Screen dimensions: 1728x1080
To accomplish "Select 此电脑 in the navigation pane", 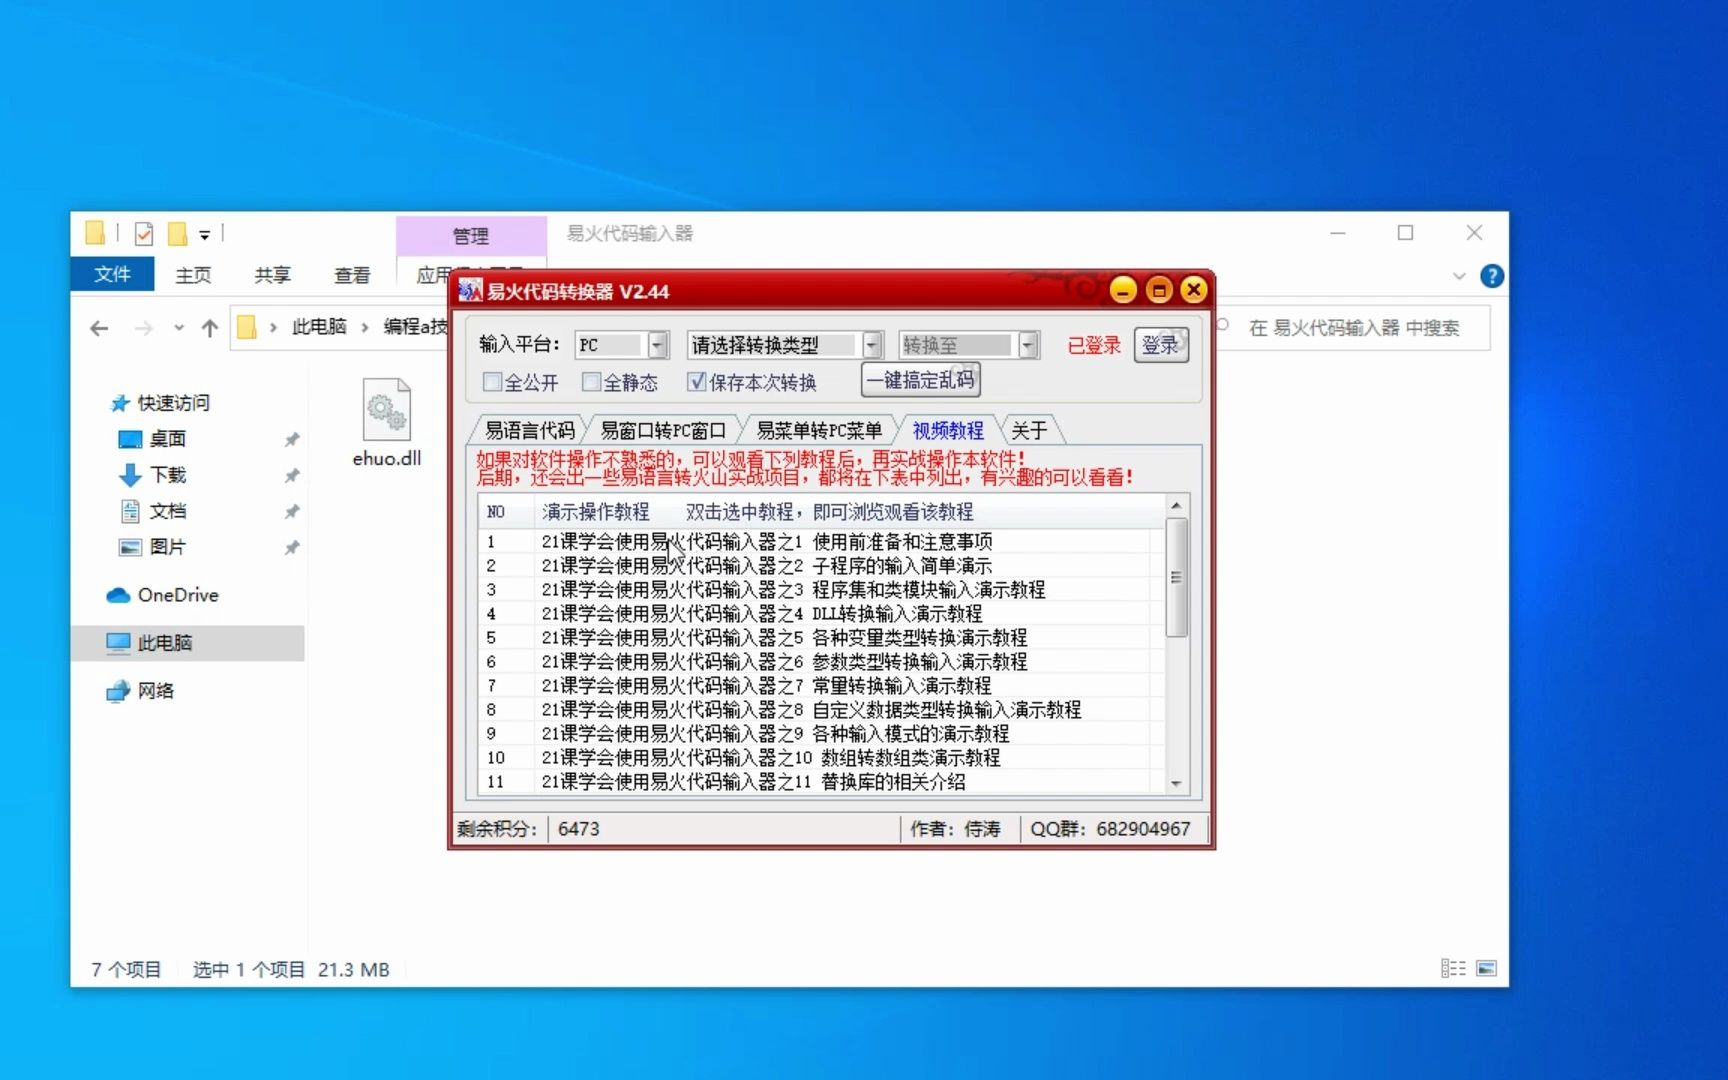I will tap(188, 643).
